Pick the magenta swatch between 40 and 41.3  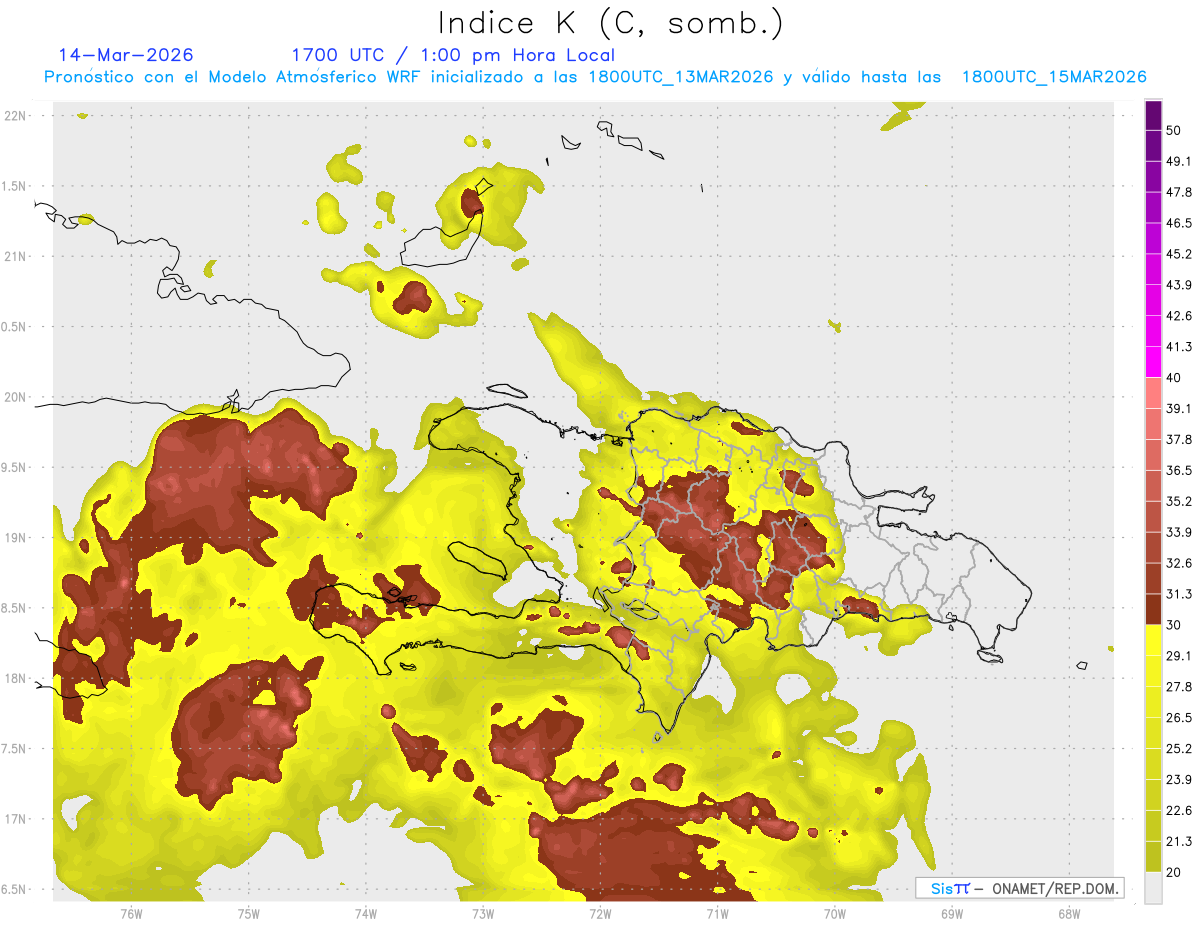1153,362
